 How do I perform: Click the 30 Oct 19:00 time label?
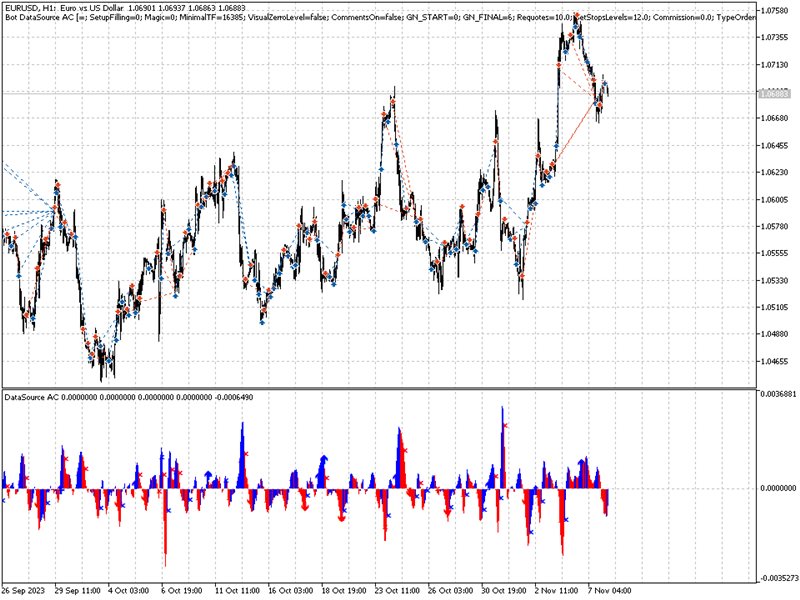pyautogui.click(x=504, y=590)
